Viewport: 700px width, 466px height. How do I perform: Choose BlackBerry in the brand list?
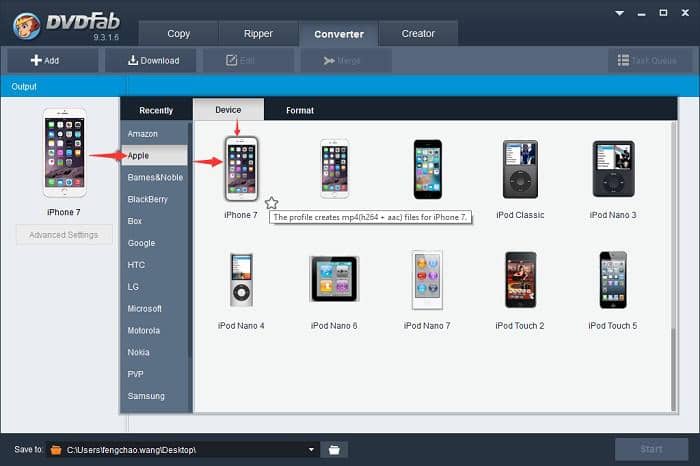point(154,199)
